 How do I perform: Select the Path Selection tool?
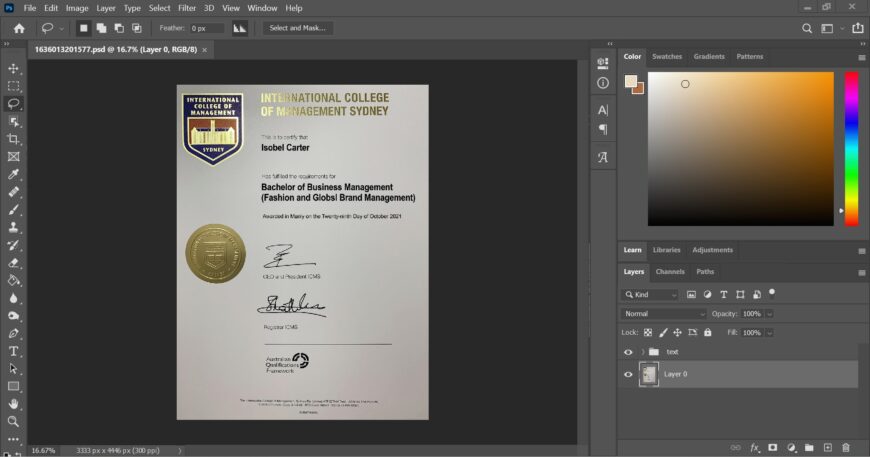pyautogui.click(x=13, y=369)
